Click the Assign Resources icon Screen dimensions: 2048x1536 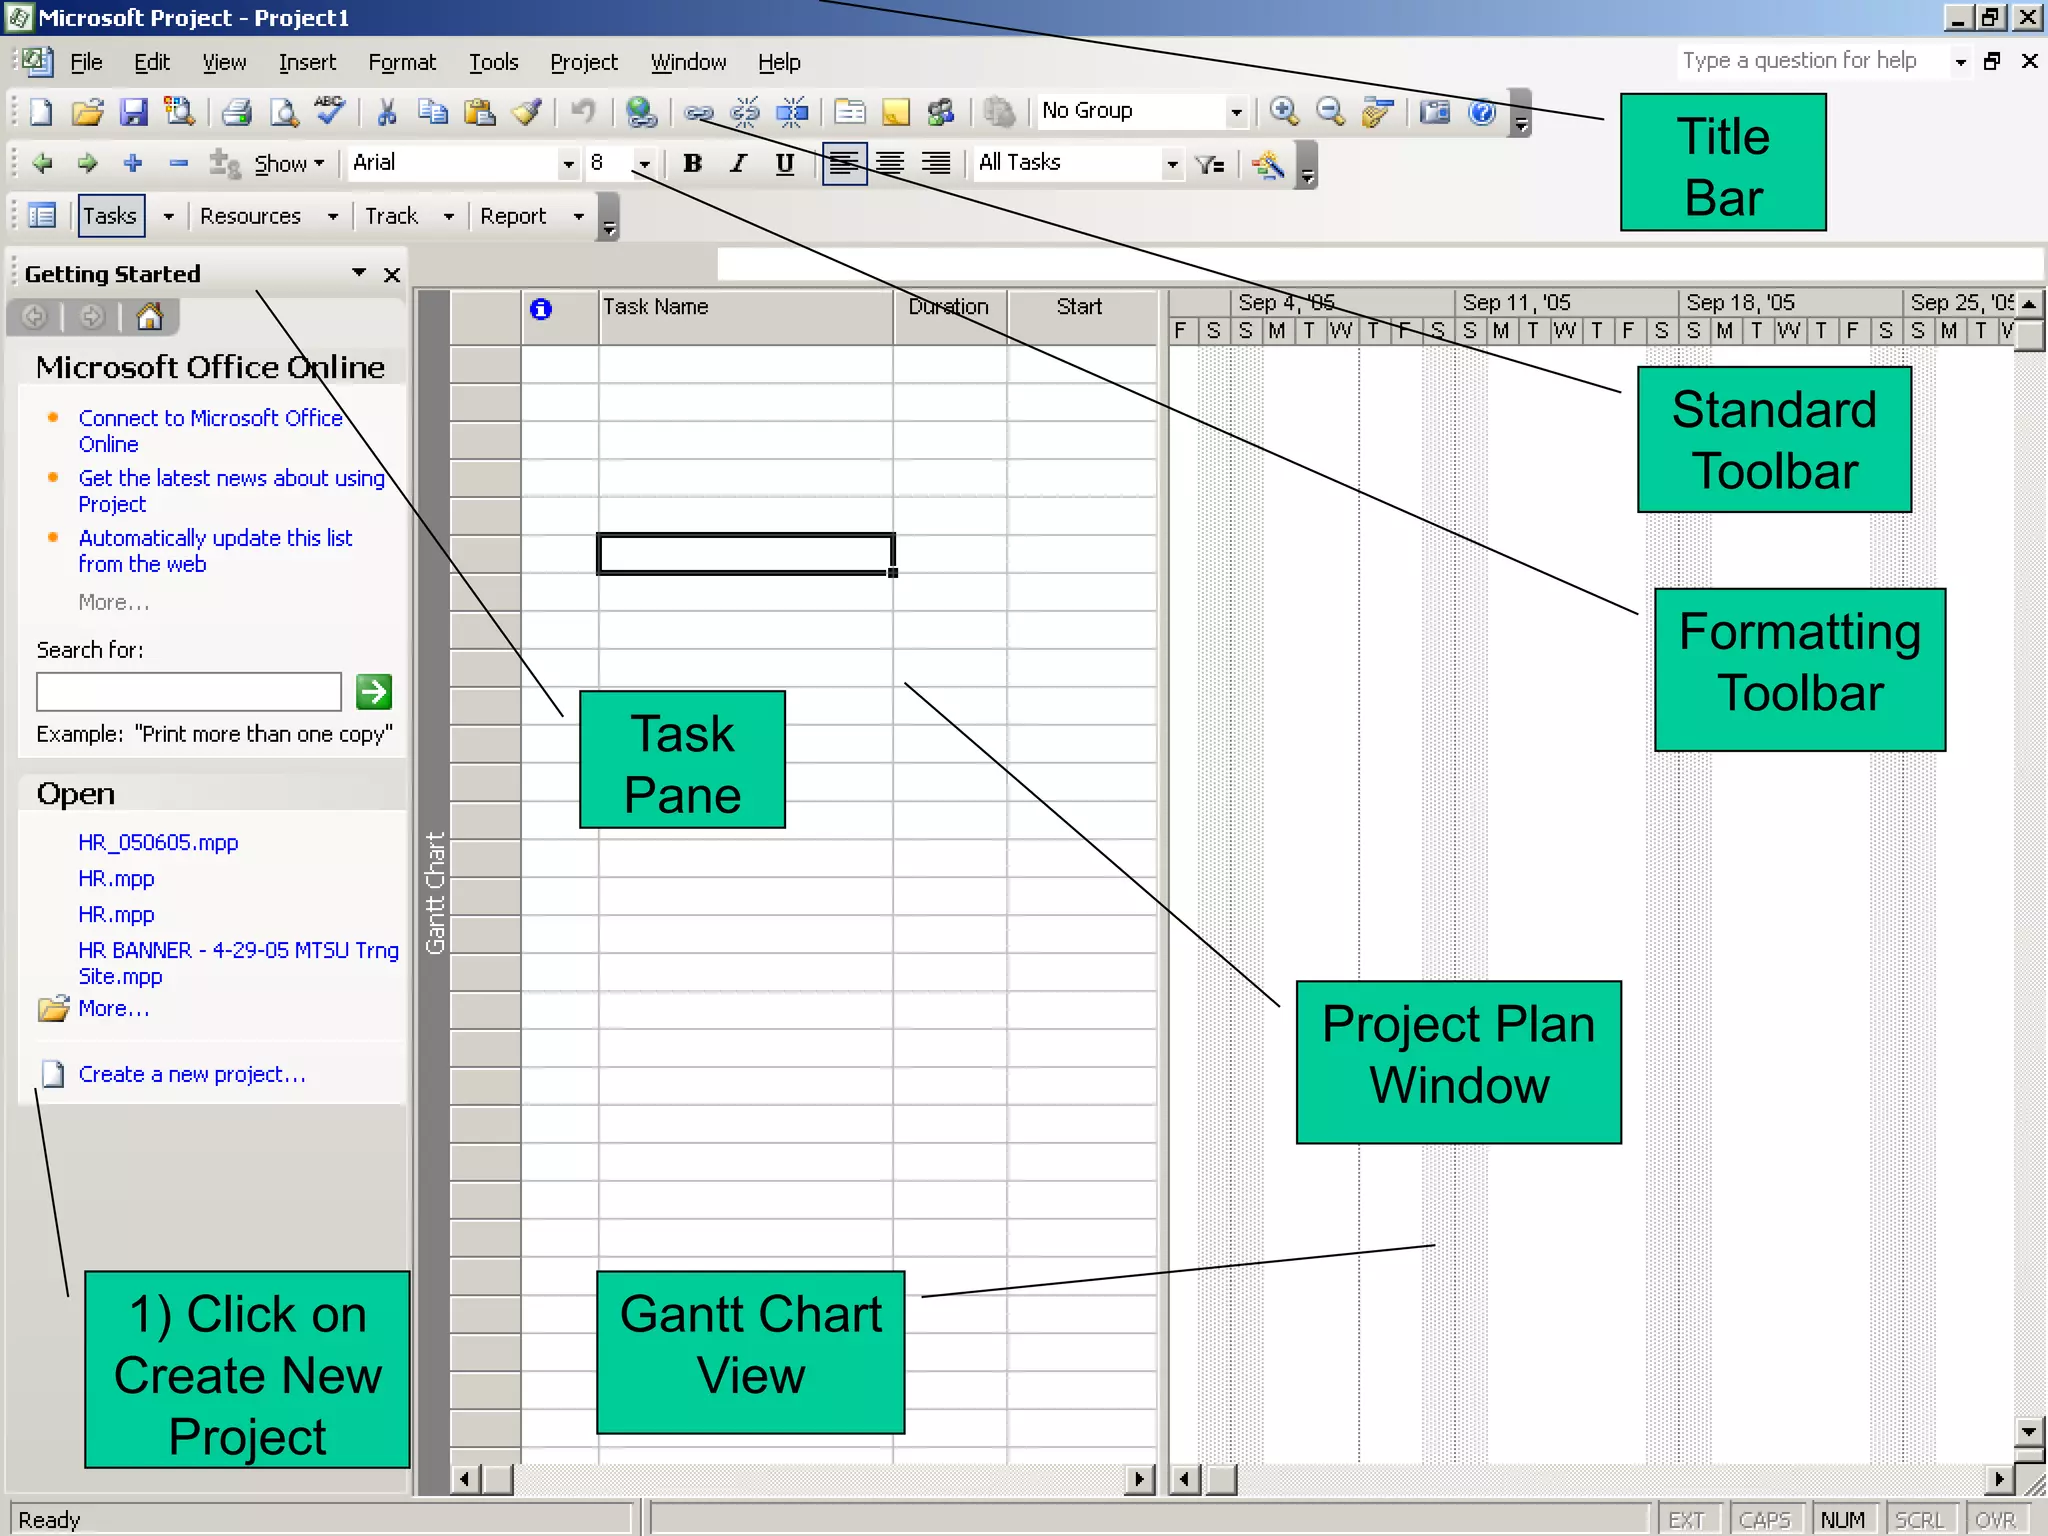(942, 112)
